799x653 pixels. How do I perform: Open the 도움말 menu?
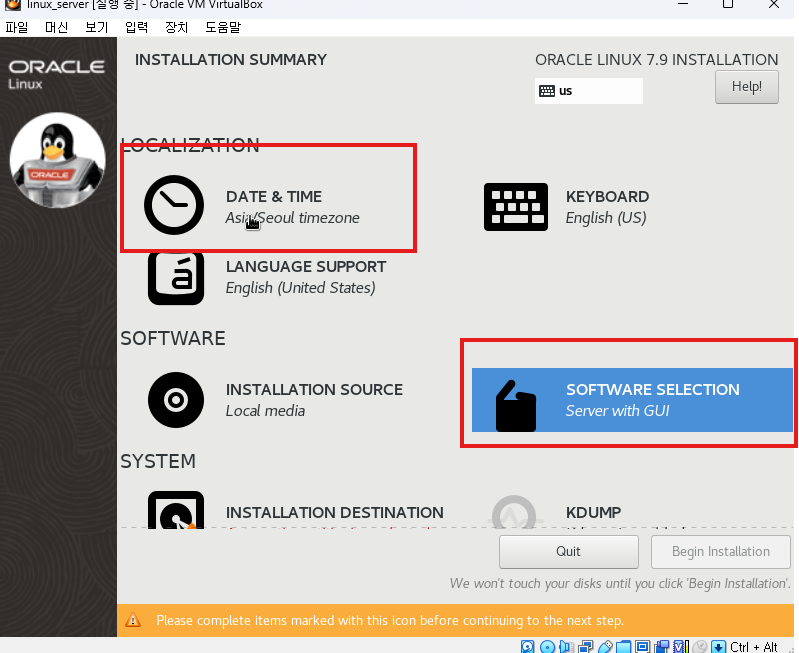click(223, 27)
